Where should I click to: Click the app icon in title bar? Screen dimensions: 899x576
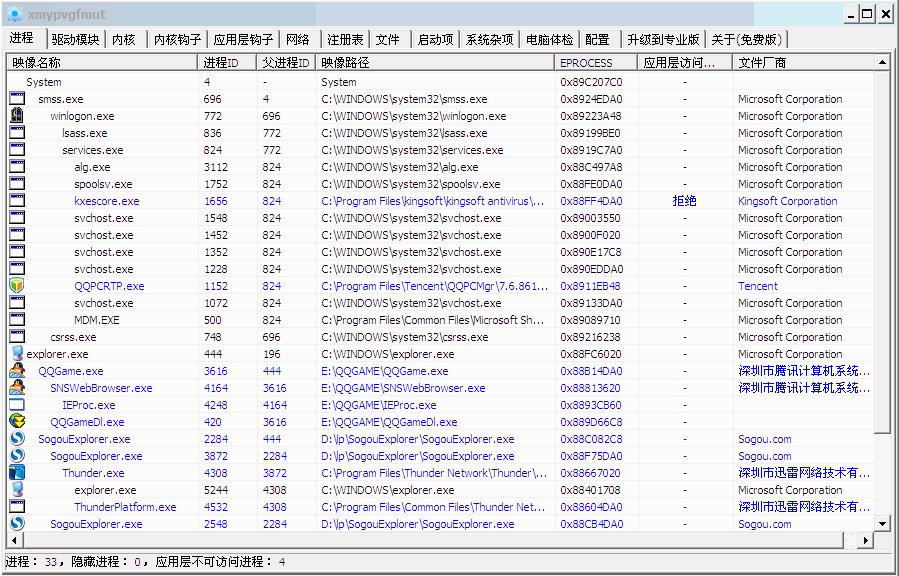[x=14, y=14]
